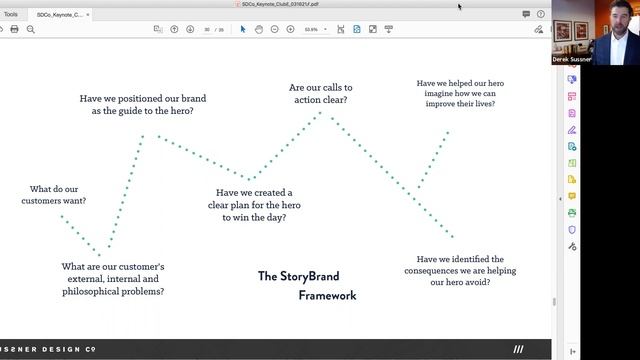640x360 pixels.
Task: Click the Fit Width scrolling icon
Action: (x=341, y=29)
